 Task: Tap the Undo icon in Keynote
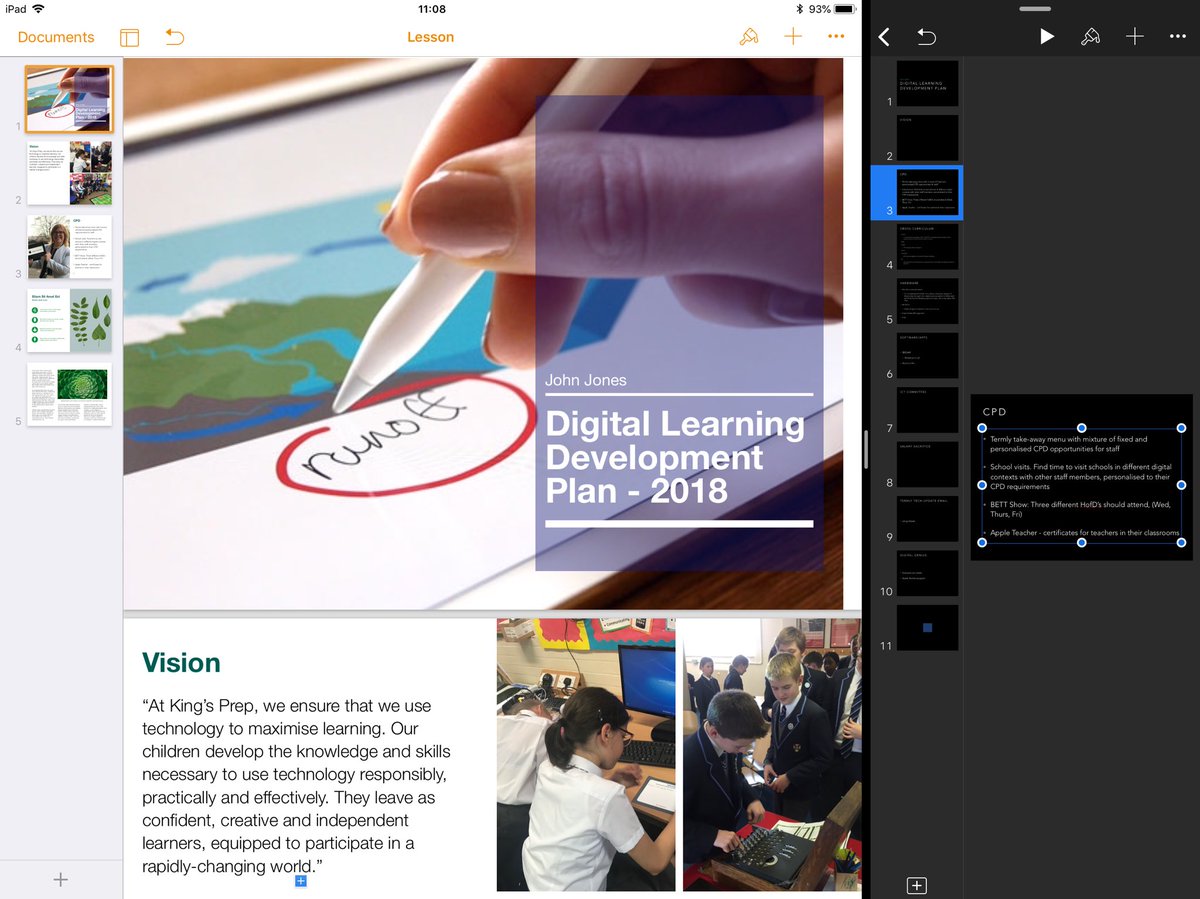point(926,36)
